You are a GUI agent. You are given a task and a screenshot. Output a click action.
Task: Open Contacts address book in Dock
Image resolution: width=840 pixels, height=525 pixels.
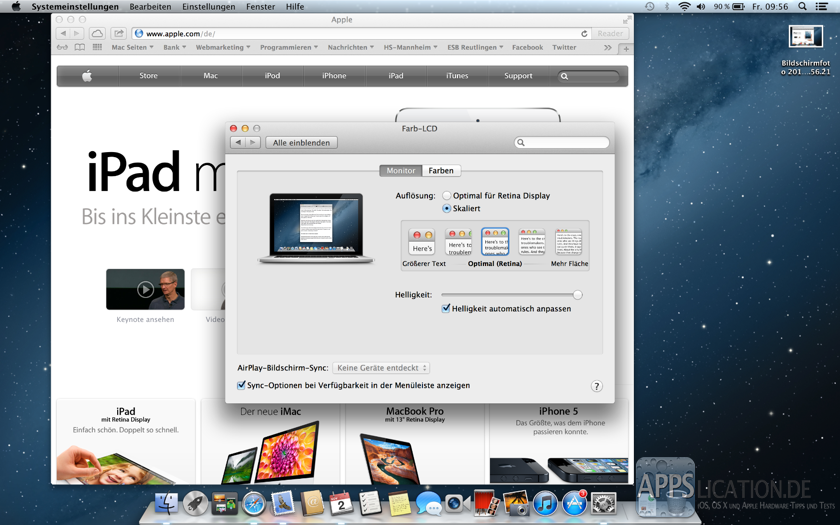[312, 504]
